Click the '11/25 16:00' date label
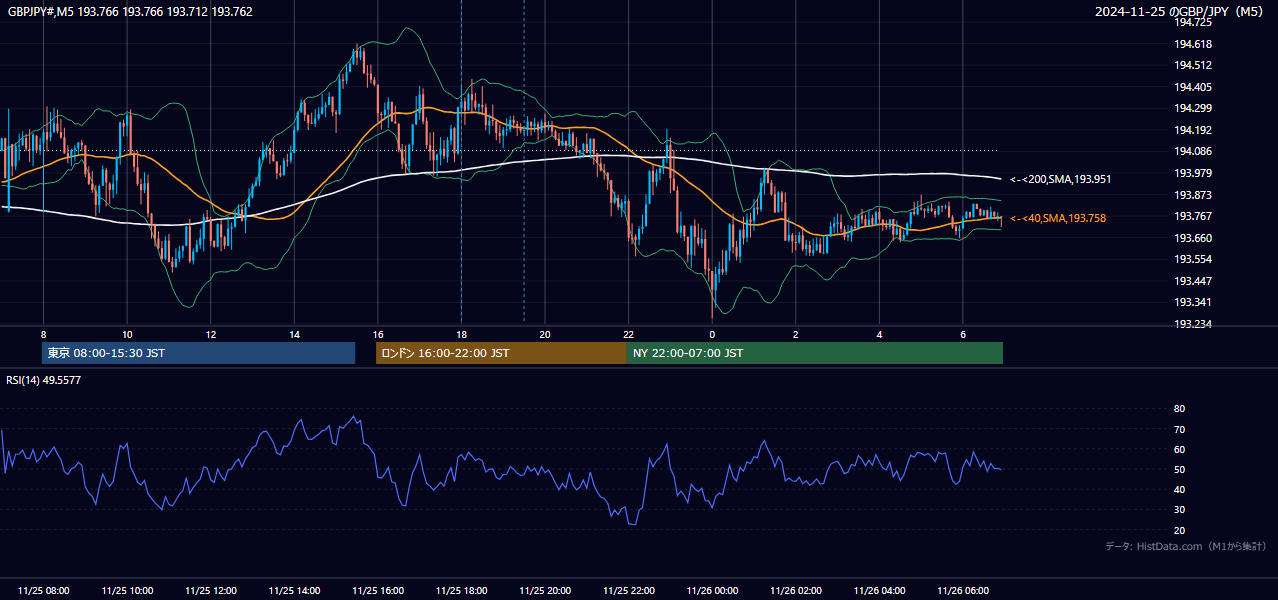Image resolution: width=1278 pixels, height=600 pixels. point(378,591)
